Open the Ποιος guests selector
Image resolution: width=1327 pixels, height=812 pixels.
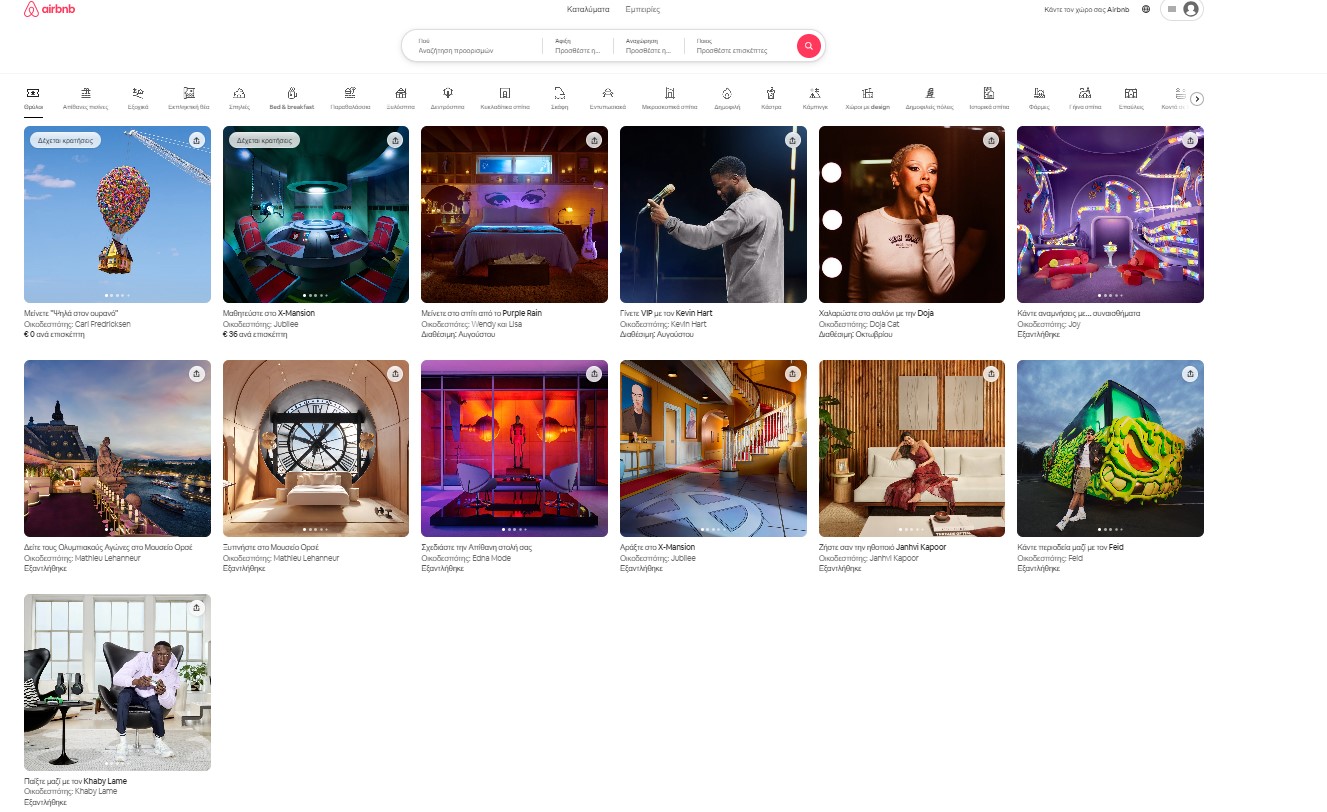click(741, 45)
